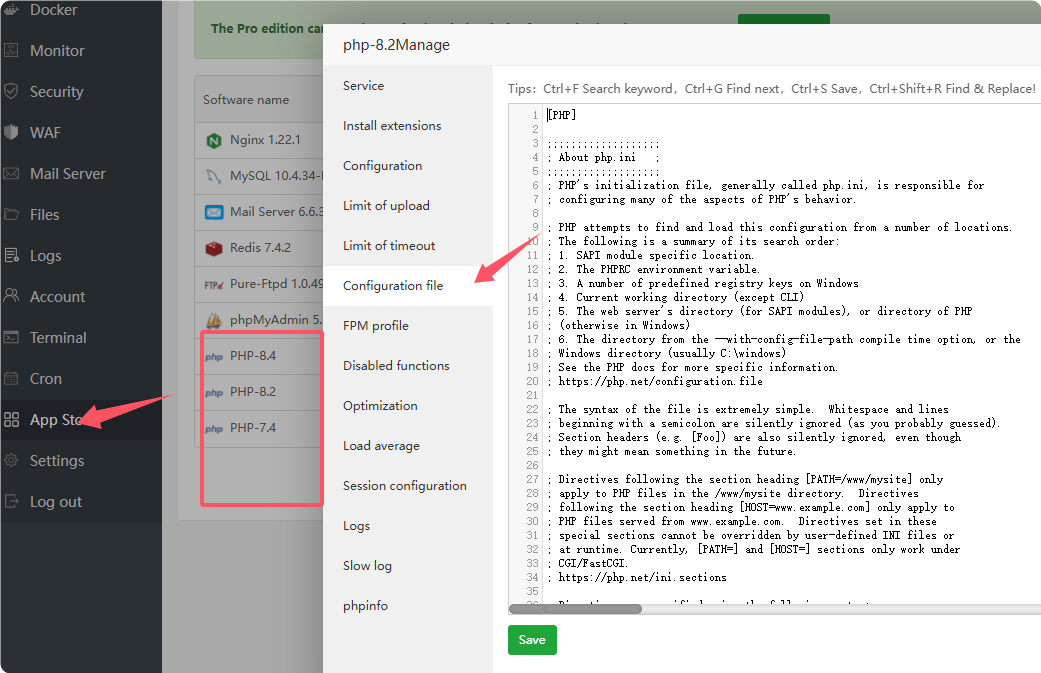Click the PHP-8.2 php logo icon
Viewport: 1041px width, 673px height.
pos(214,393)
